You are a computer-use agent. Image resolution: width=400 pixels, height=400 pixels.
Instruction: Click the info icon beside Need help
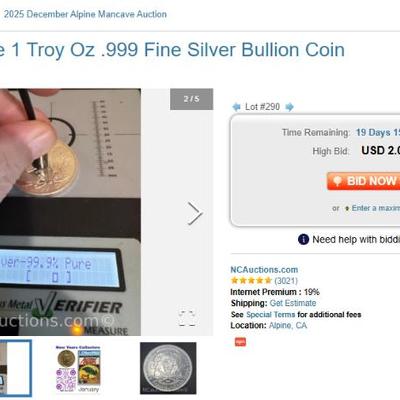click(303, 239)
